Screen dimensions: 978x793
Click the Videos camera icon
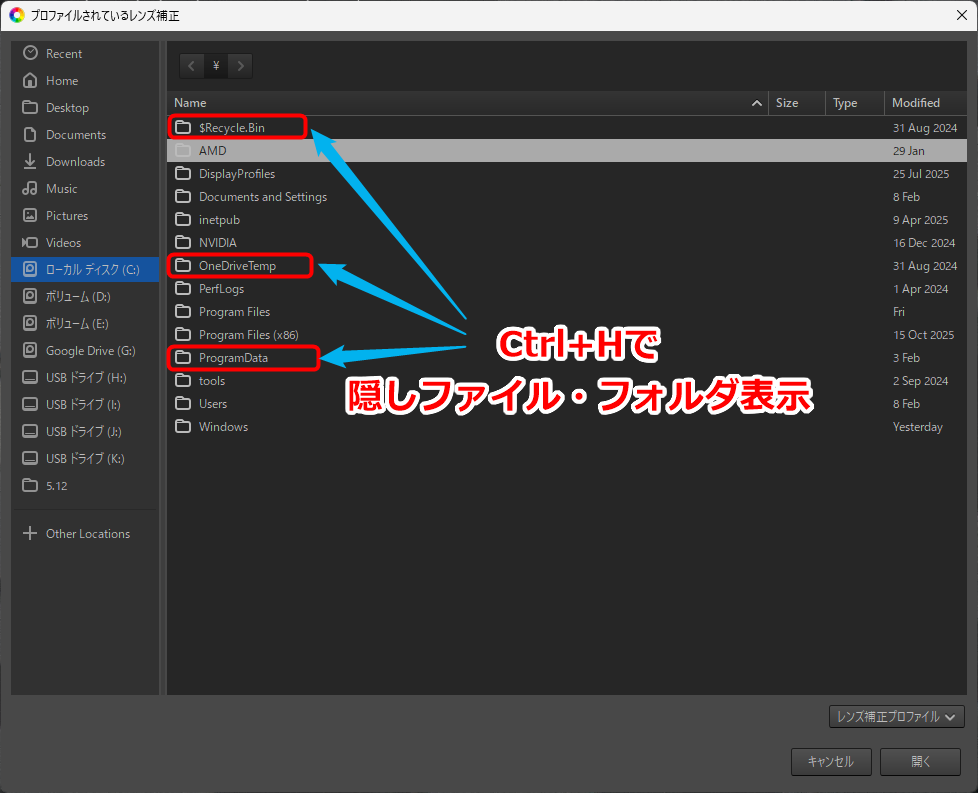coord(30,242)
